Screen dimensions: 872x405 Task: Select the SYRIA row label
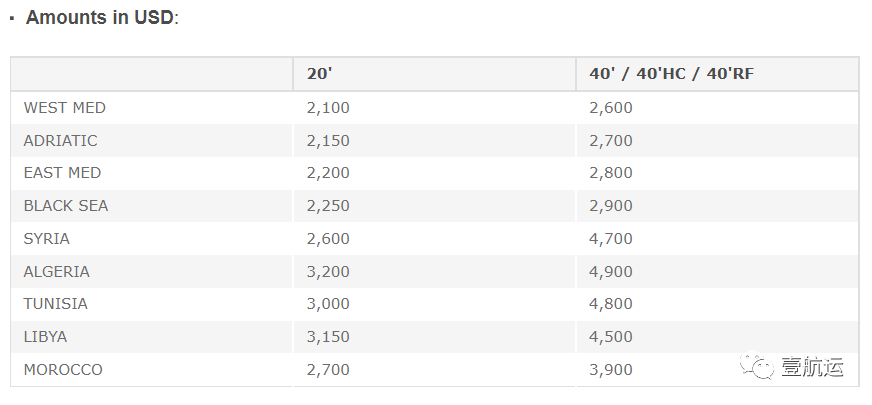pos(47,239)
